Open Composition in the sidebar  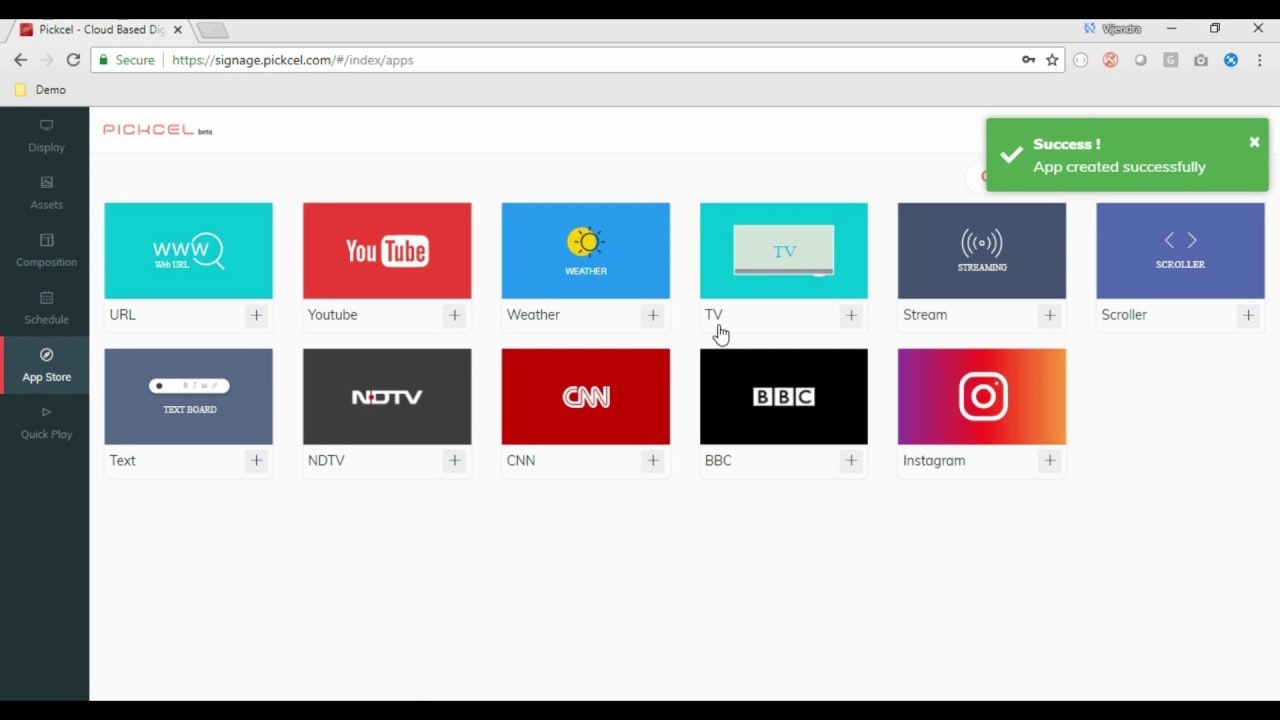click(x=45, y=251)
